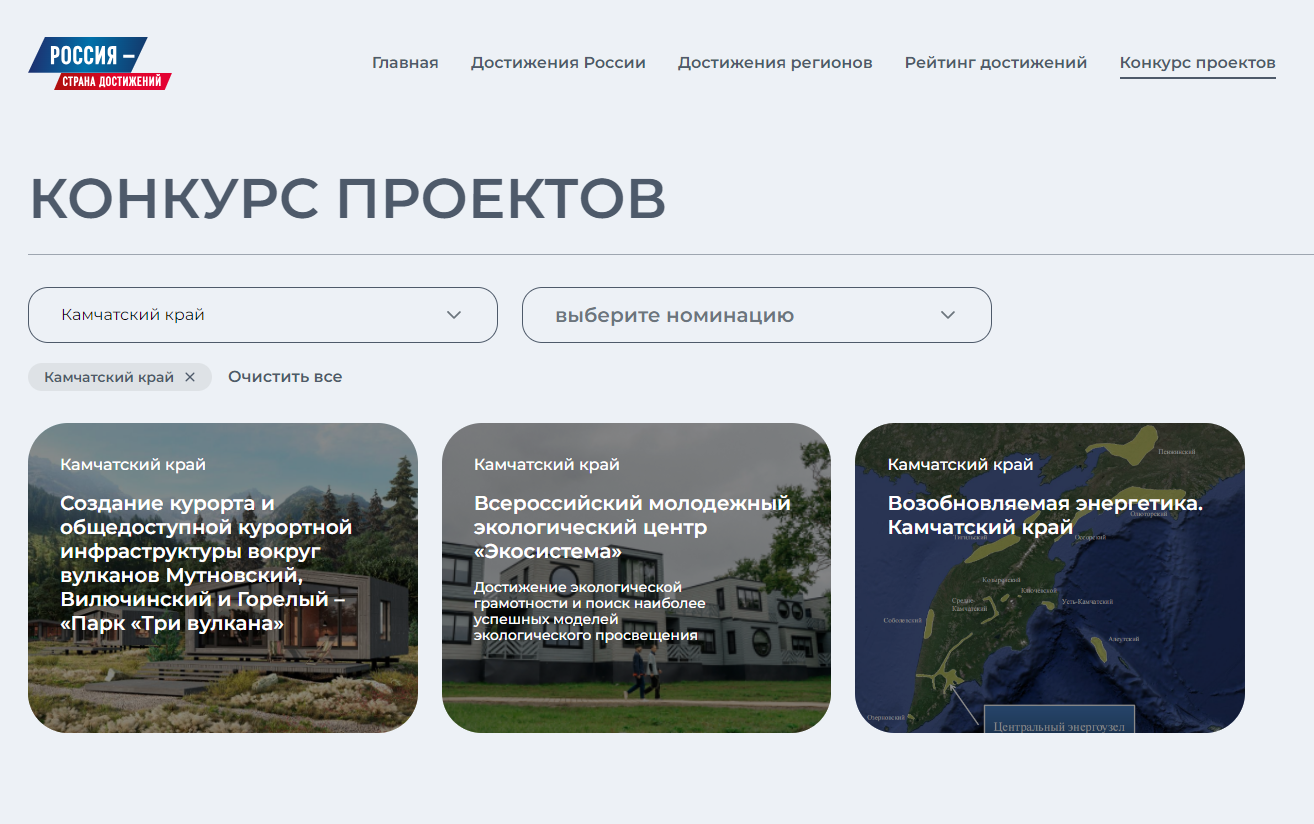Click the chevron in the region dropdown
Screen dimensions: 1314x824
tap(454, 315)
